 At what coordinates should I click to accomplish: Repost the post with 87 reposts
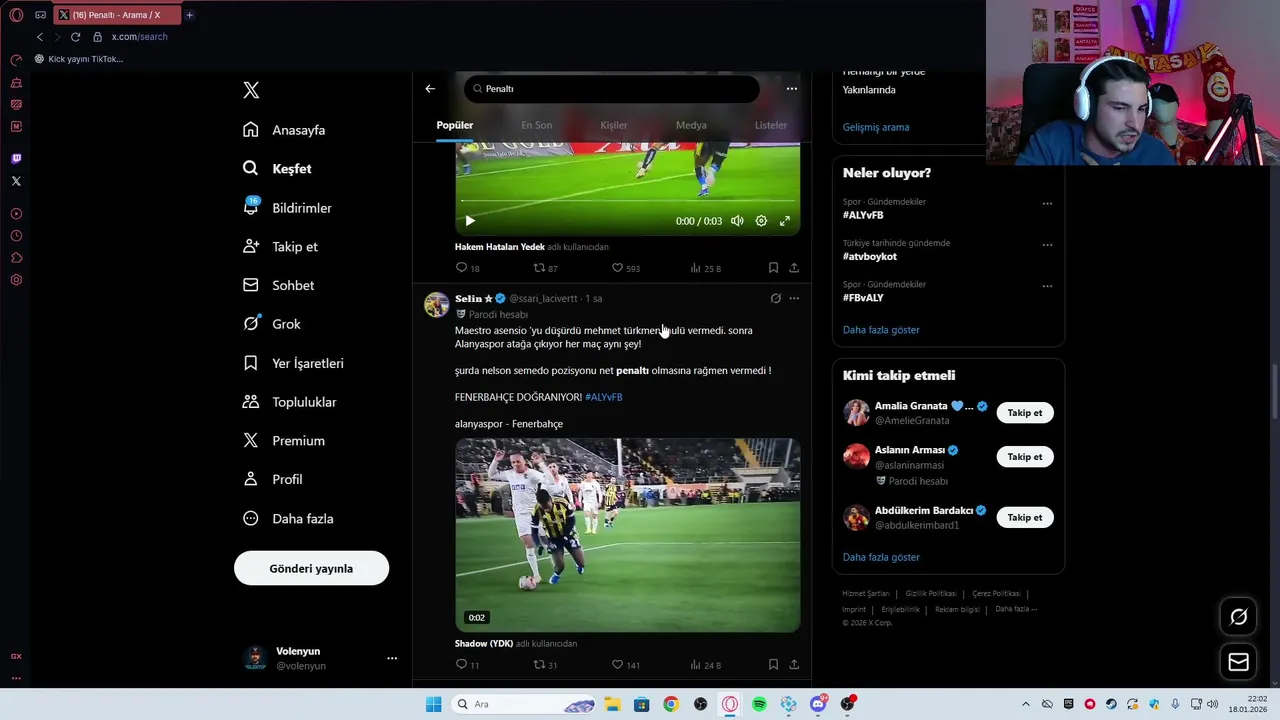pyautogui.click(x=545, y=268)
